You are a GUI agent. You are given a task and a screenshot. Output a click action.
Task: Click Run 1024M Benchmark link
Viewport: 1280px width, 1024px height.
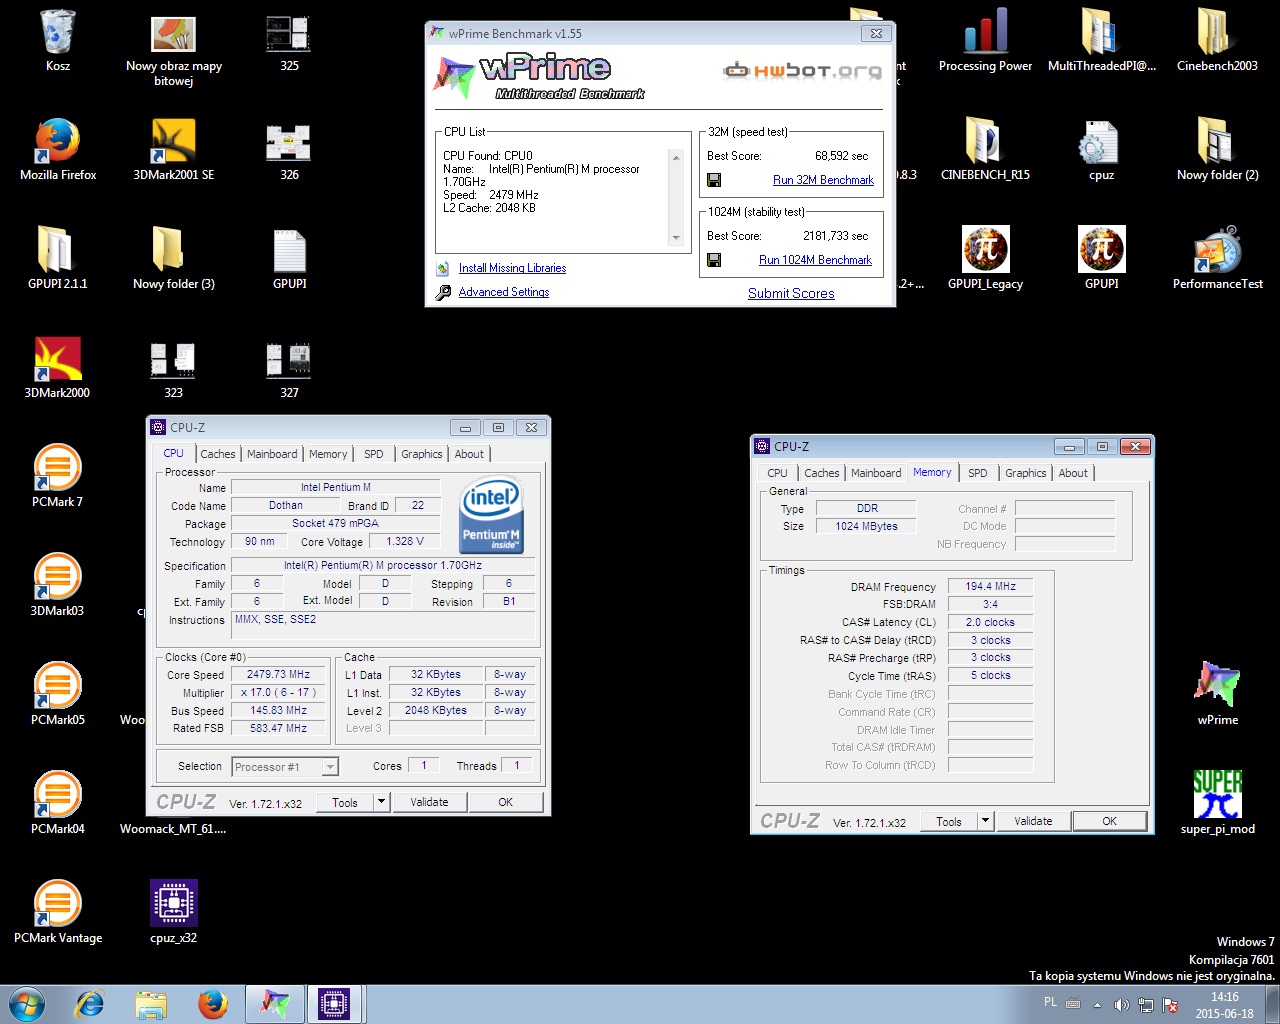815,260
